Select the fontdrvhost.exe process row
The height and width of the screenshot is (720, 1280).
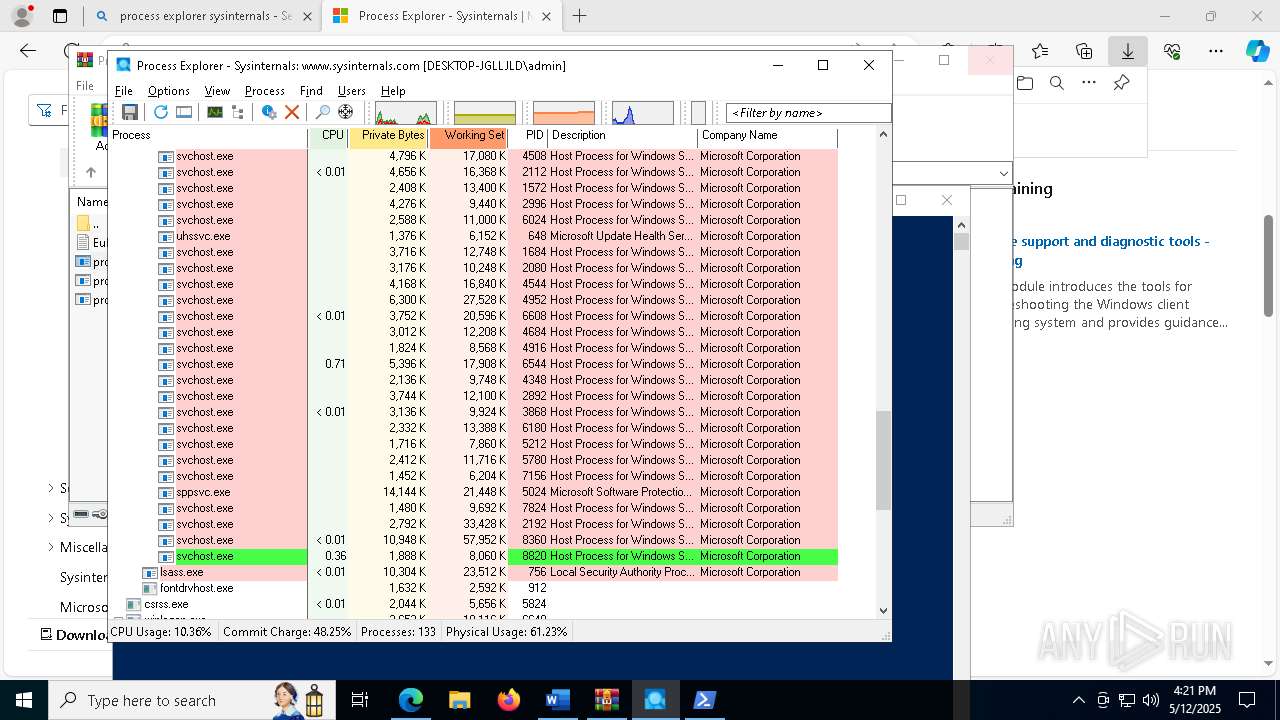[x=473, y=588]
